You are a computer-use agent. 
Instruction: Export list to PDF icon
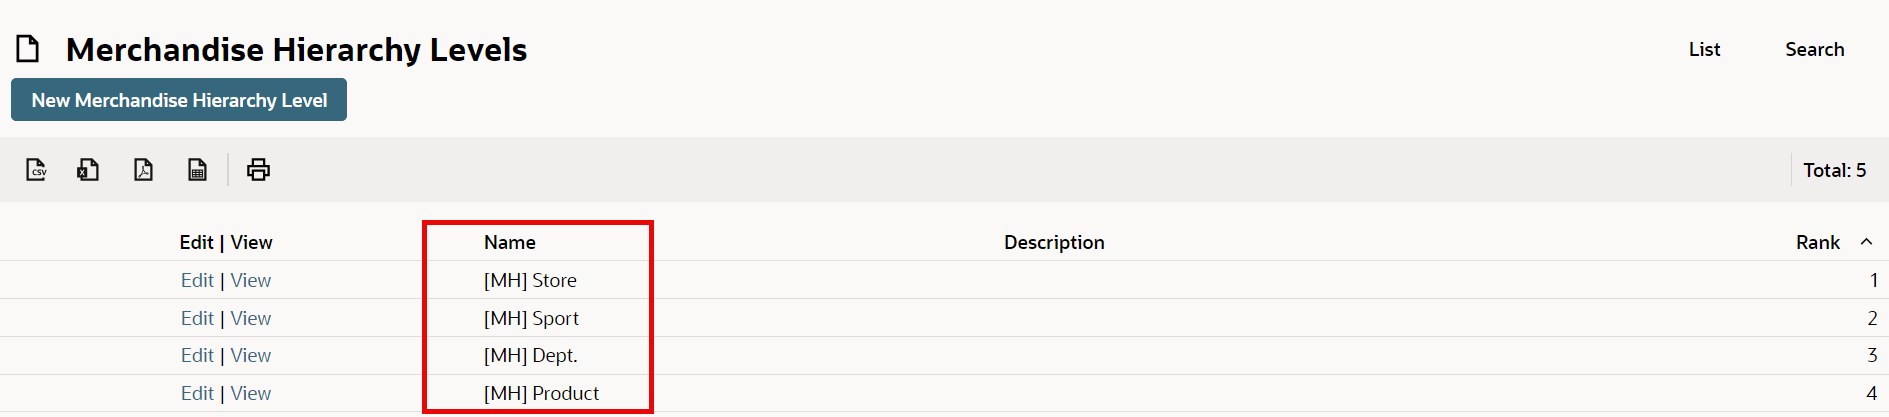(143, 170)
